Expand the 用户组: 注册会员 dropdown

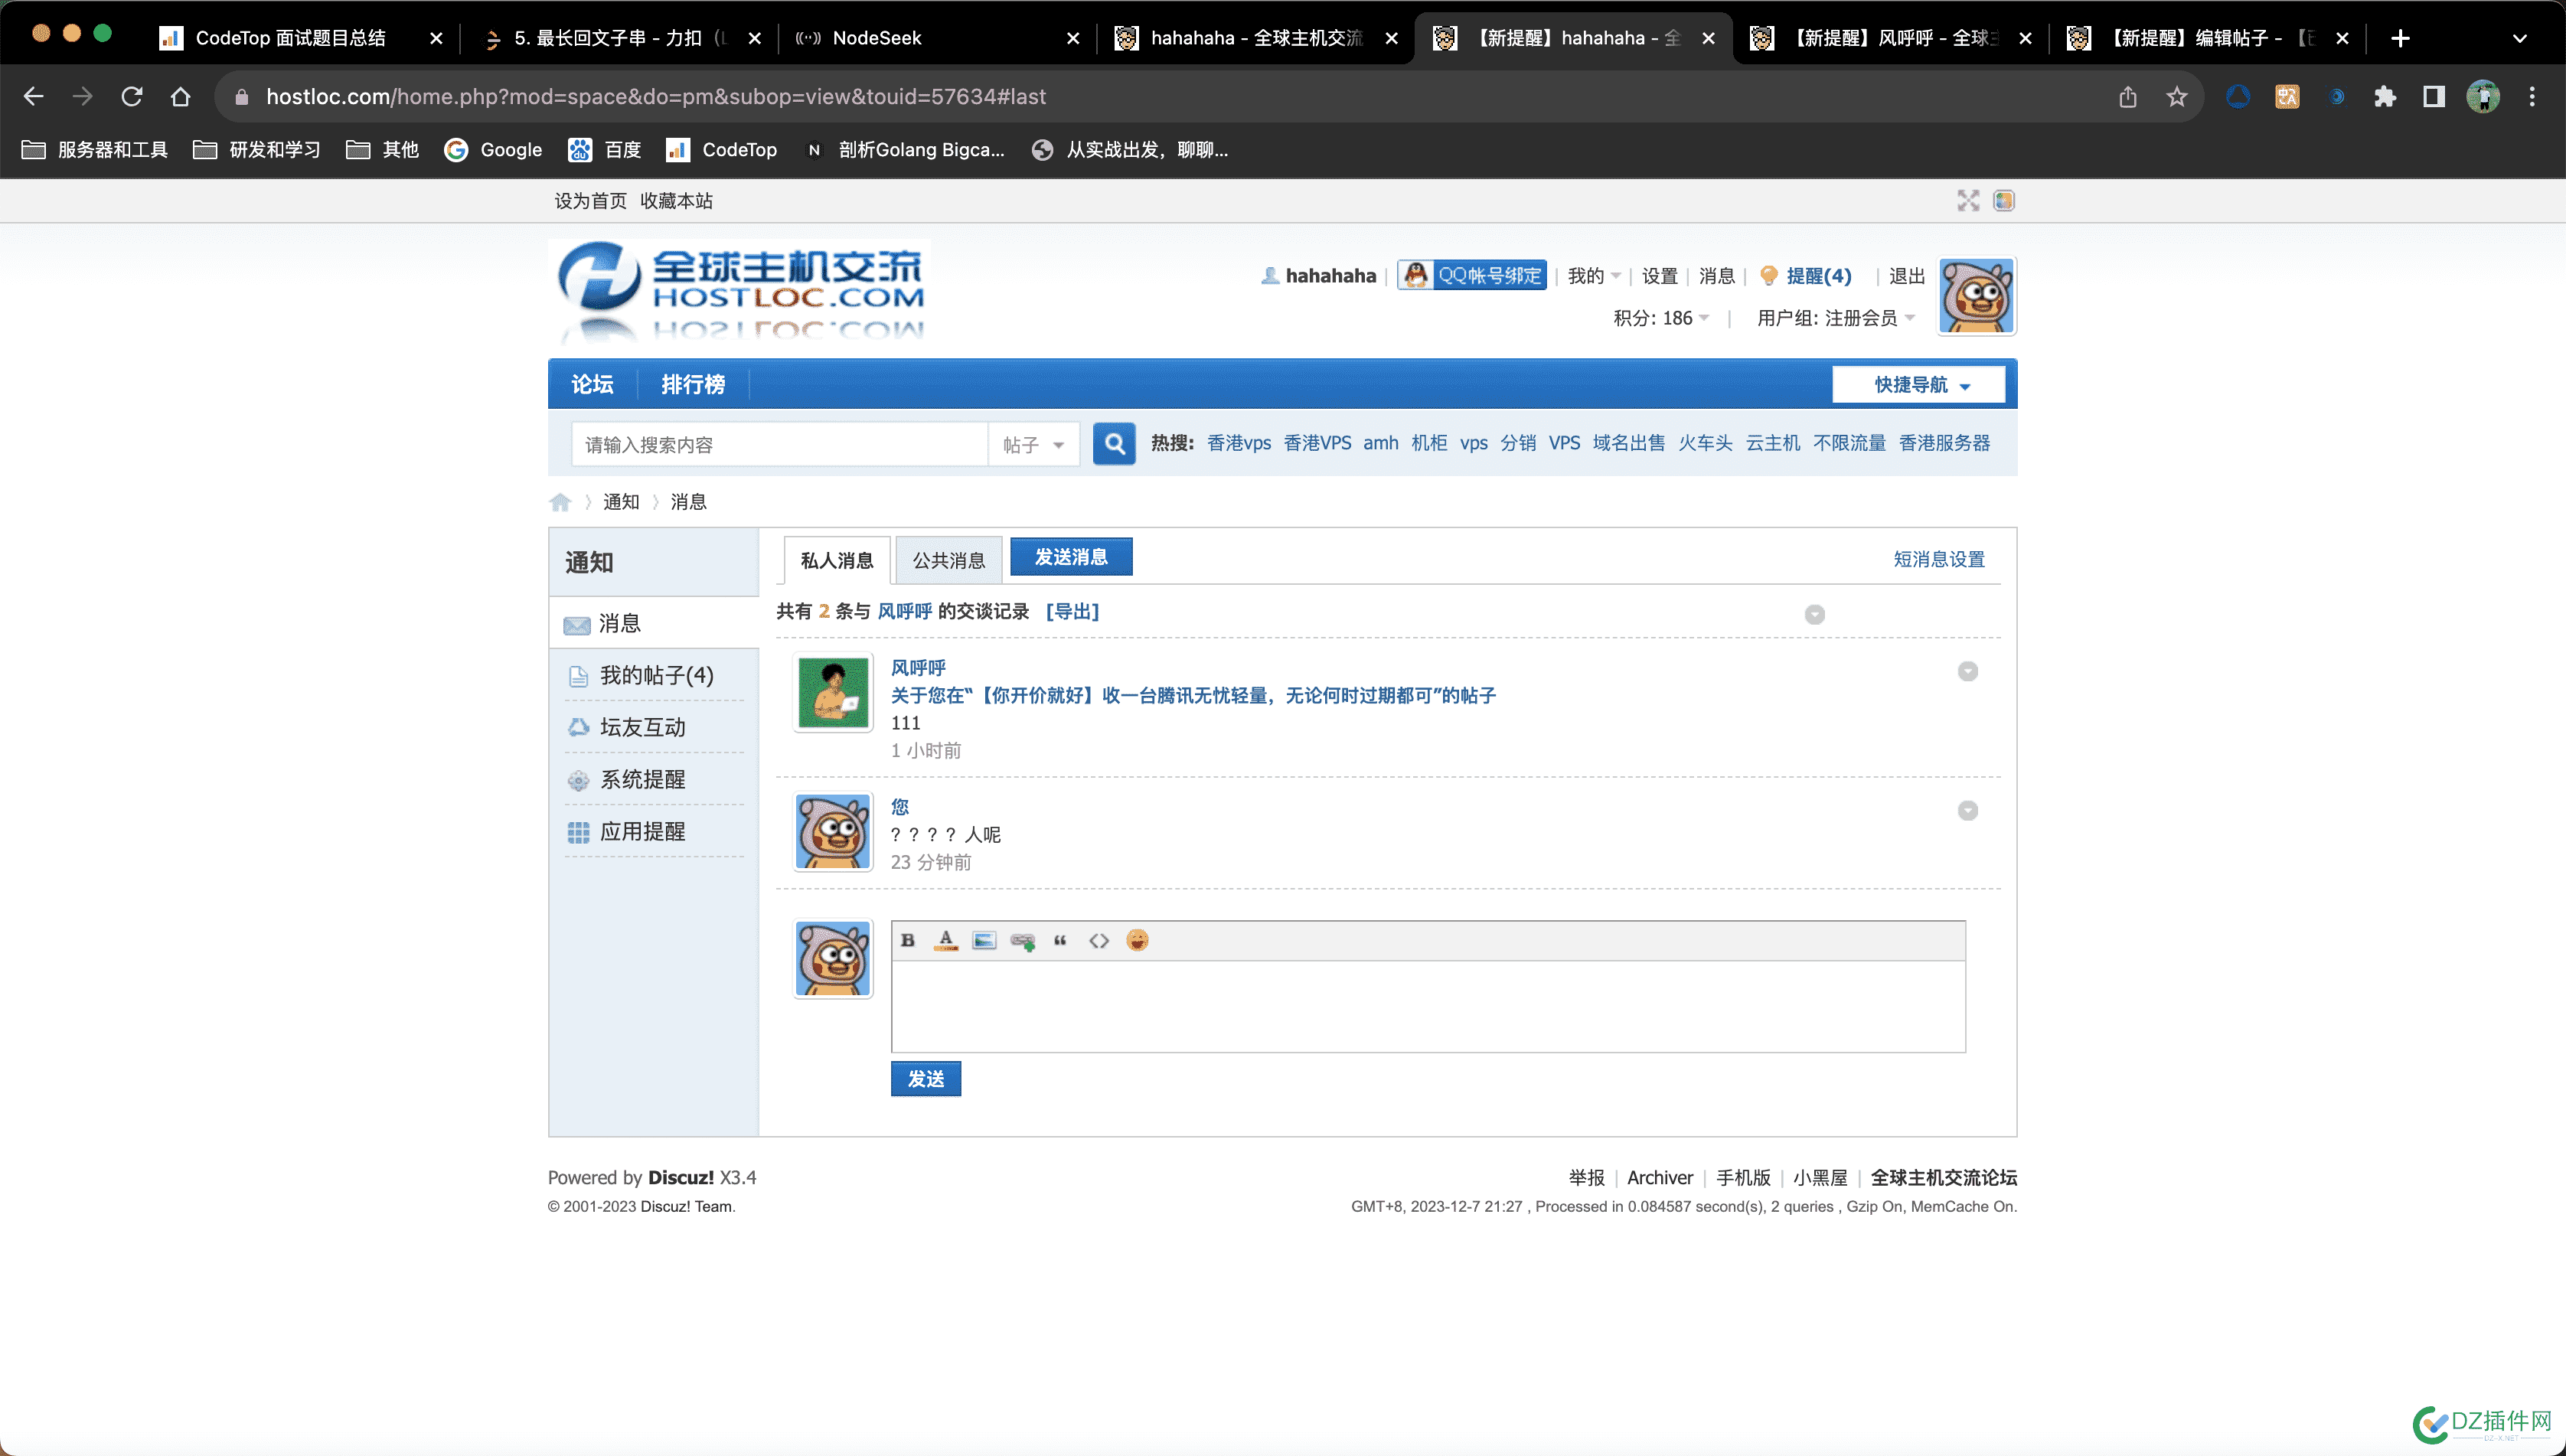click(1836, 318)
